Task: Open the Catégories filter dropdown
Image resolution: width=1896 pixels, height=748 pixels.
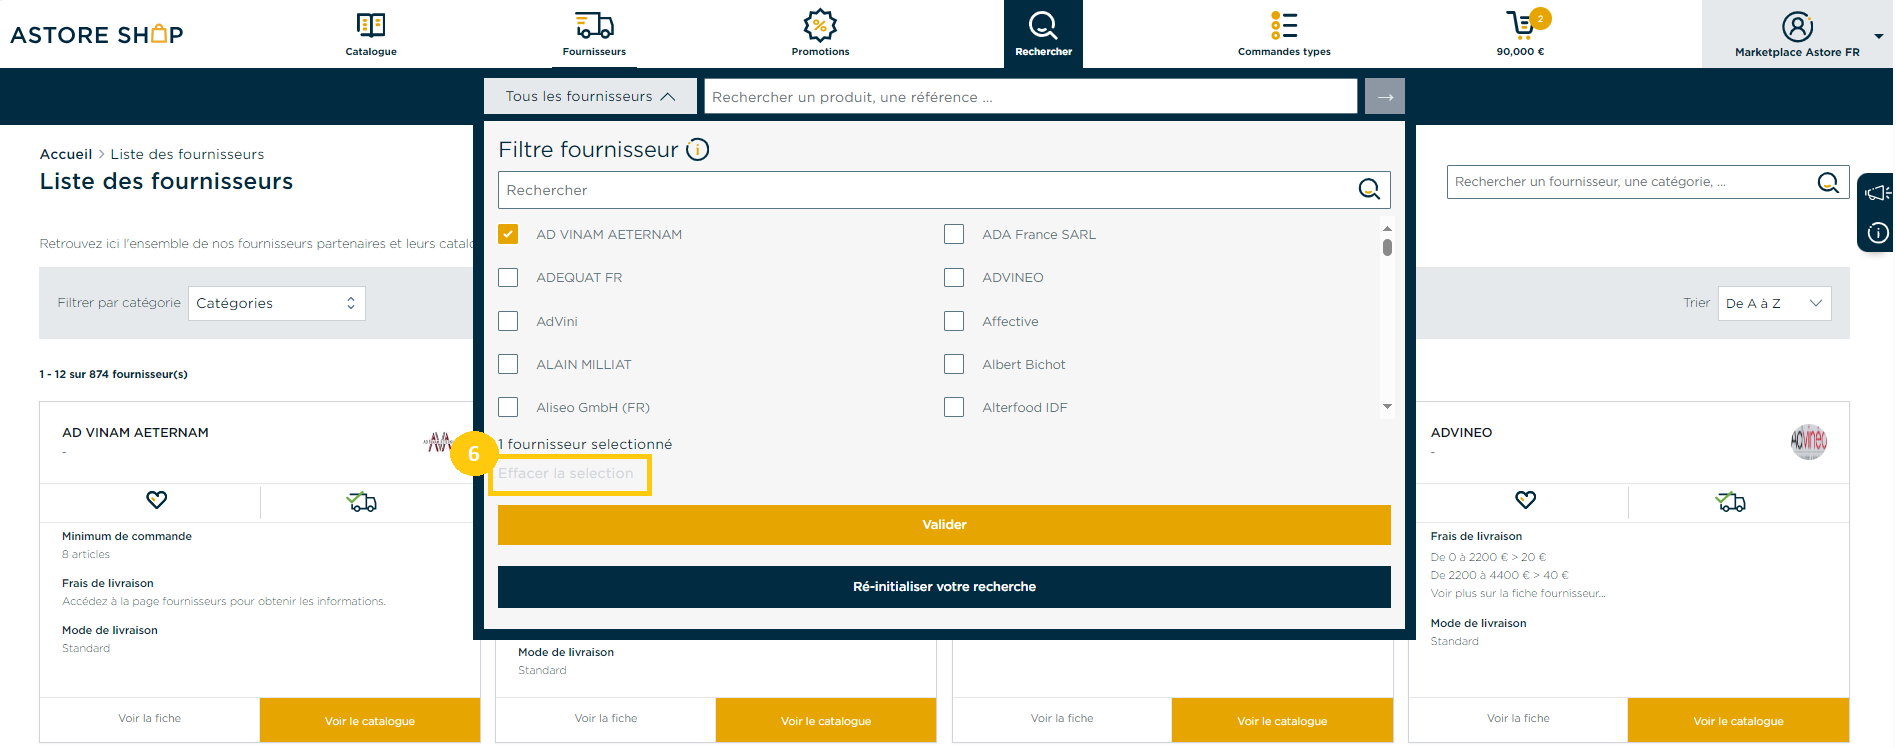Action: pyautogui.click(x=277, y=303)
